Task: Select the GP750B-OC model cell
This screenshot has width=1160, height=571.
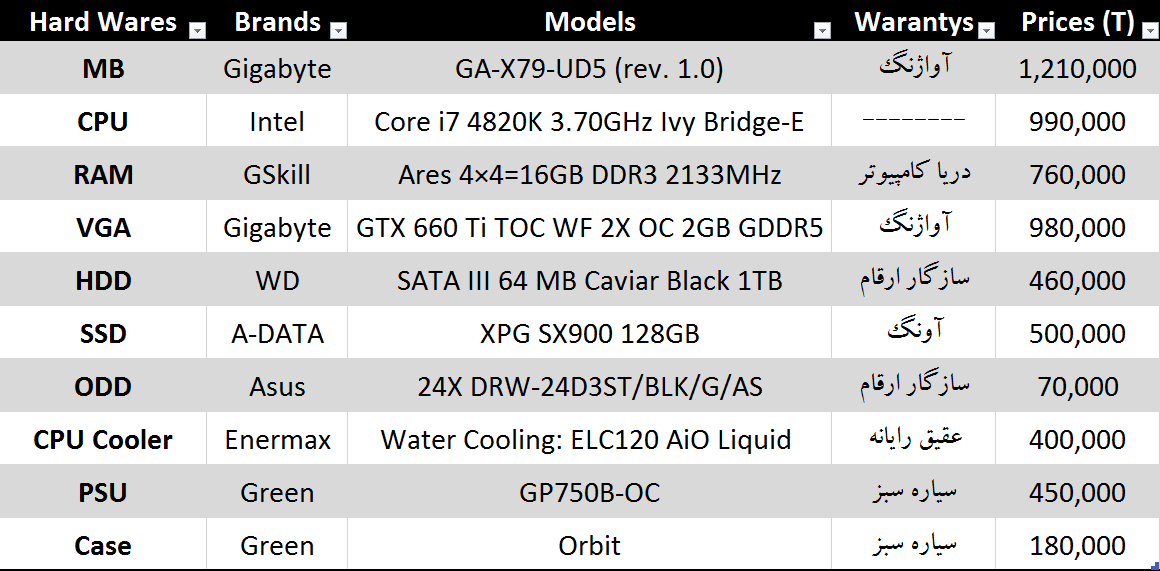Action: (x=589, y=493)
